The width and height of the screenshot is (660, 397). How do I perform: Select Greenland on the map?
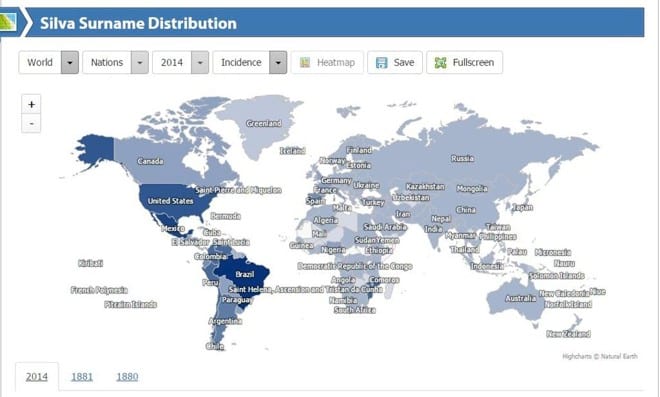263,123
